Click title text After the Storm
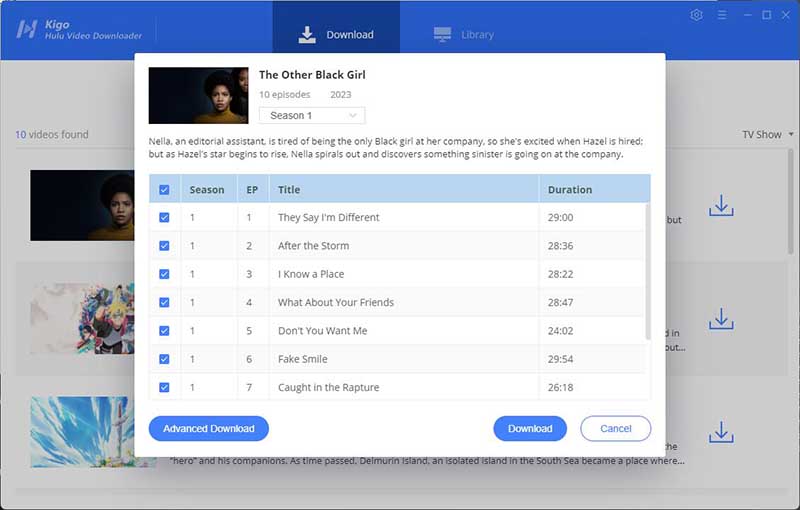Viewport: 800px width, 510px height. click(x=313, y=246)
